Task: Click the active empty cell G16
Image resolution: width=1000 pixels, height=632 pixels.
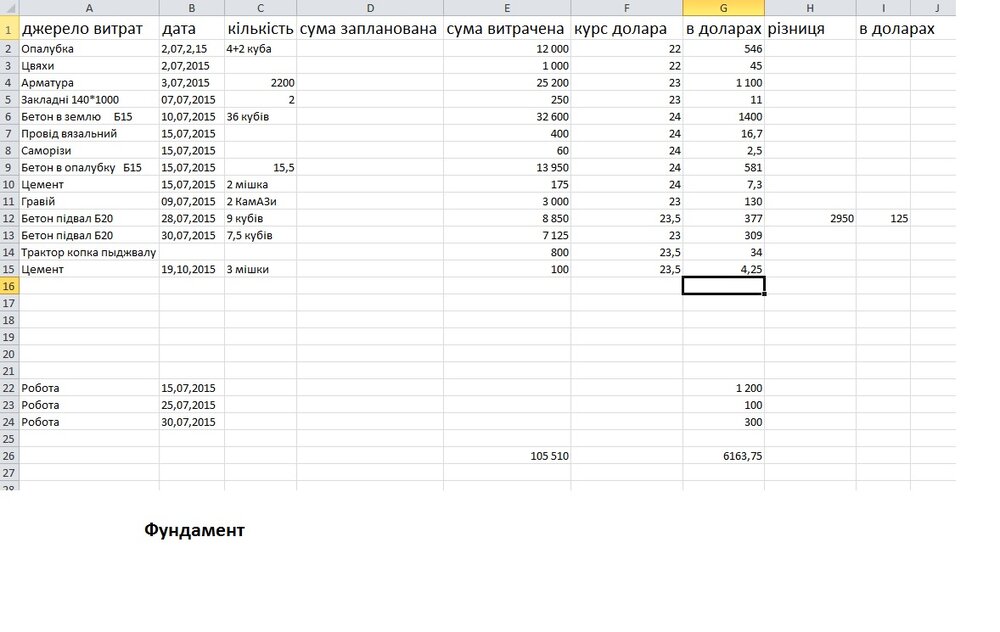Action: 723,286
